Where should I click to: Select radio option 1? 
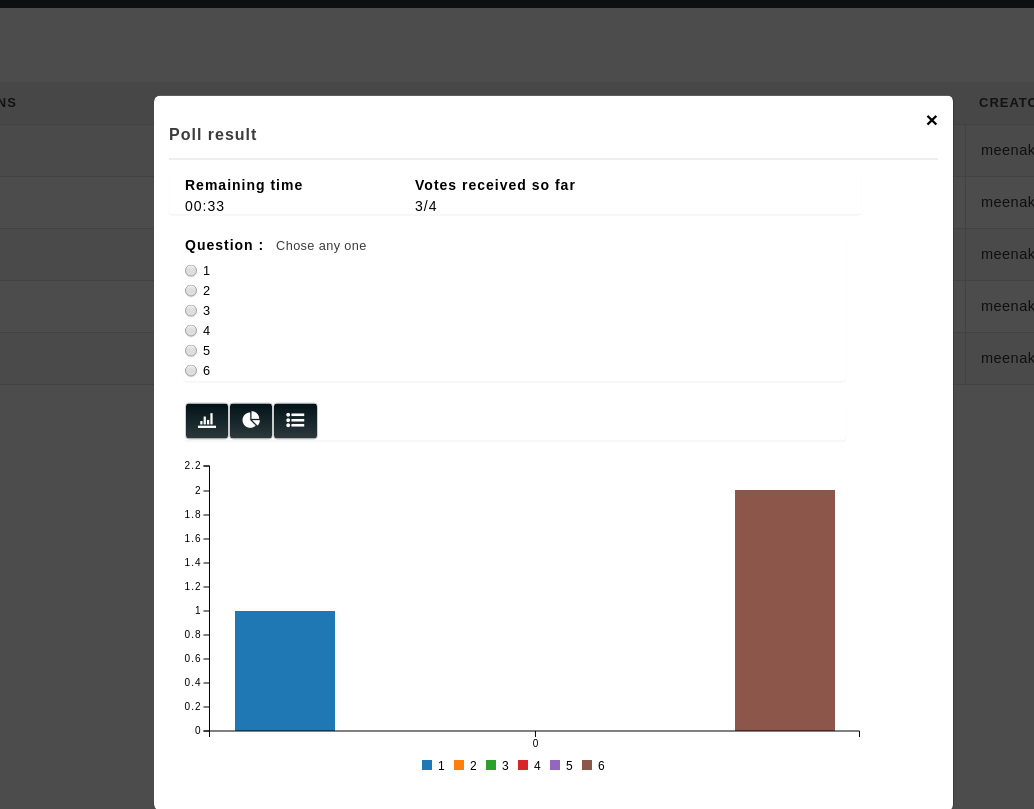(191, 271)
